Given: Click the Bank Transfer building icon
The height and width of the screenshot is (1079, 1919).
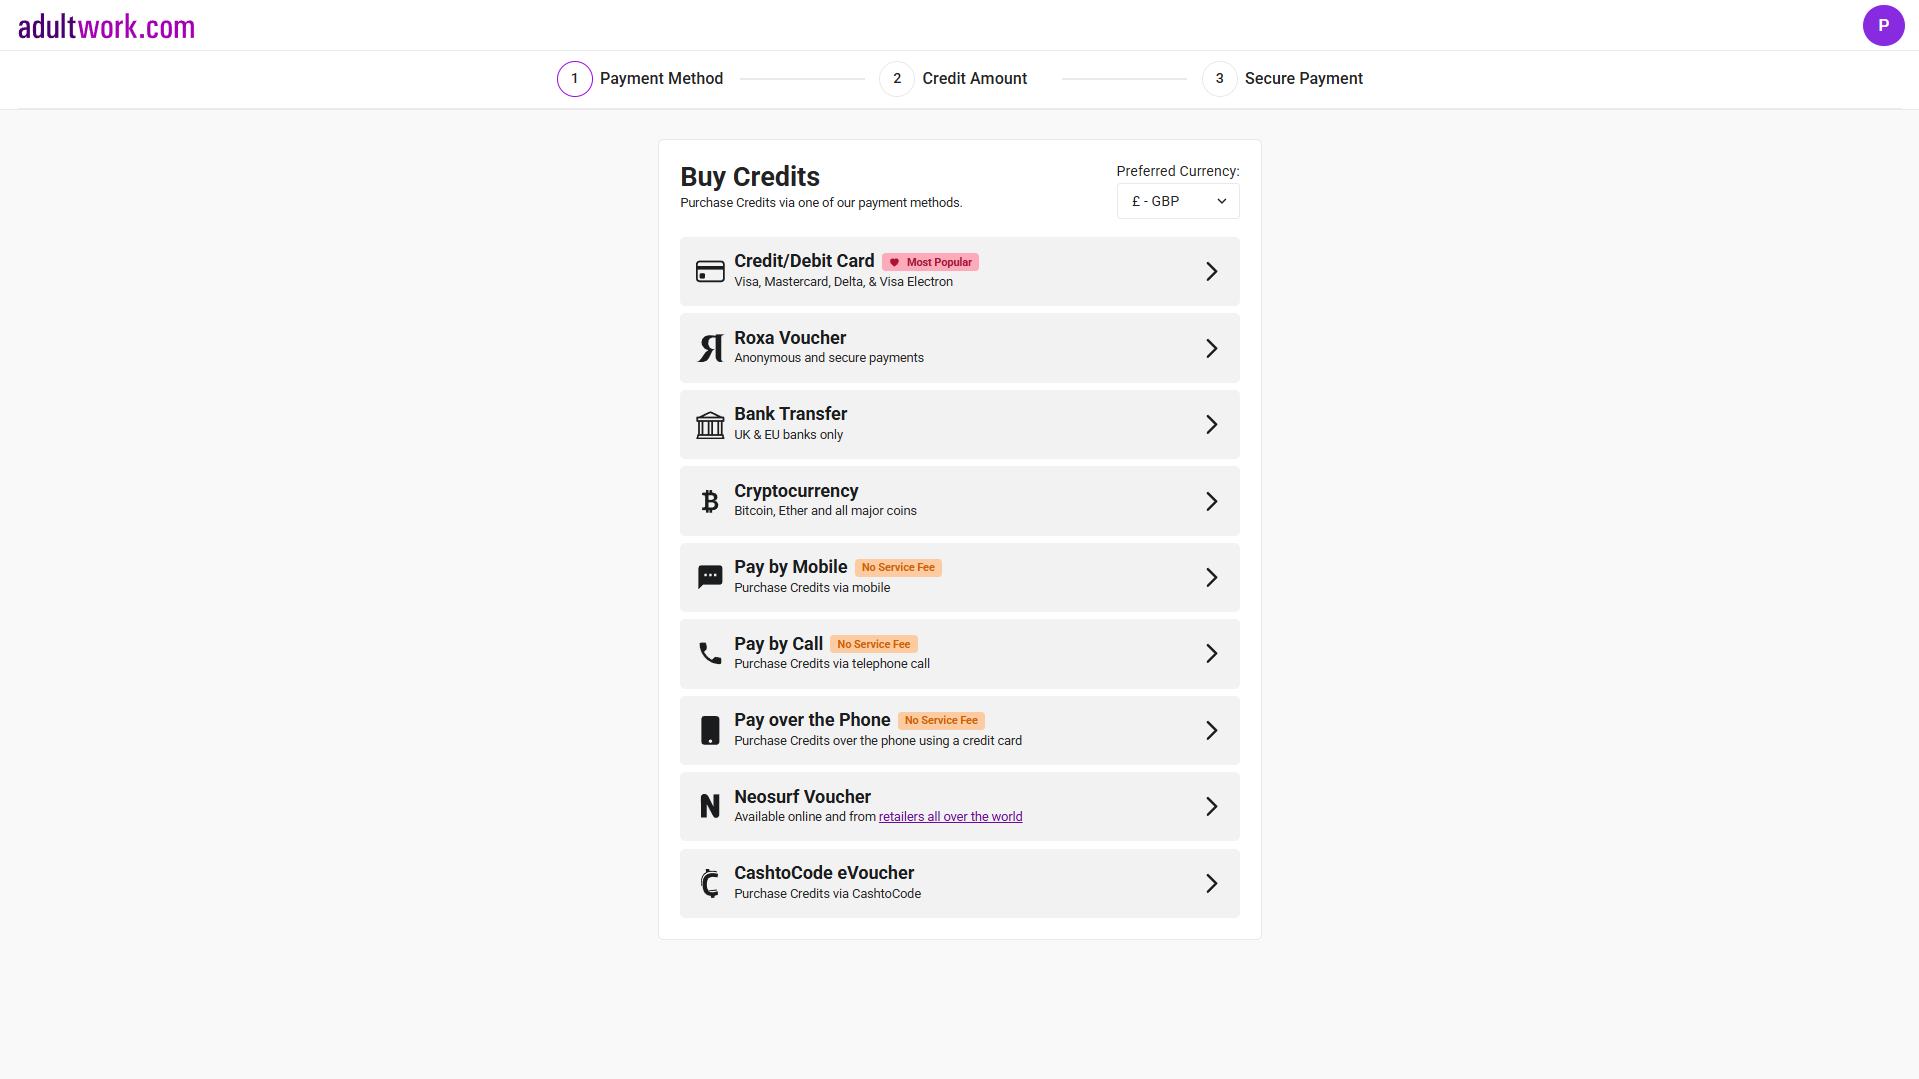Looking at the screenshot, I should [x=710, y=425].
